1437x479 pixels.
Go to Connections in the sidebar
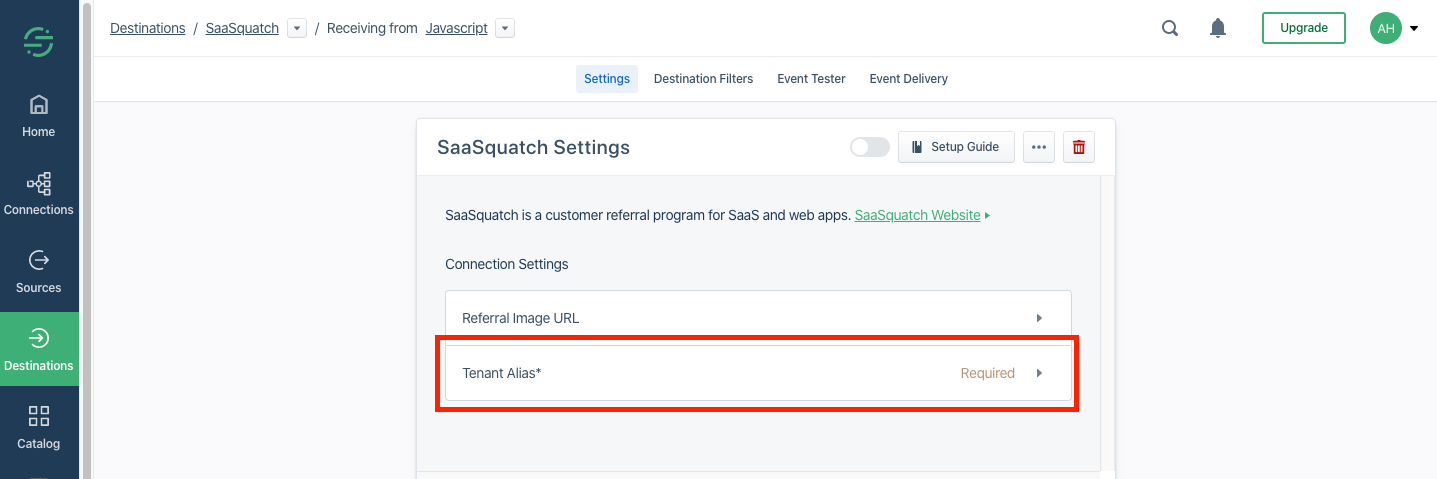[39, 195]
